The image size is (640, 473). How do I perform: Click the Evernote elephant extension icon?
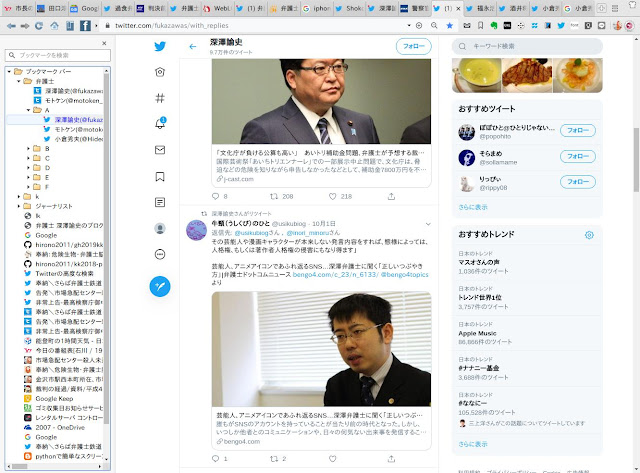494,25
